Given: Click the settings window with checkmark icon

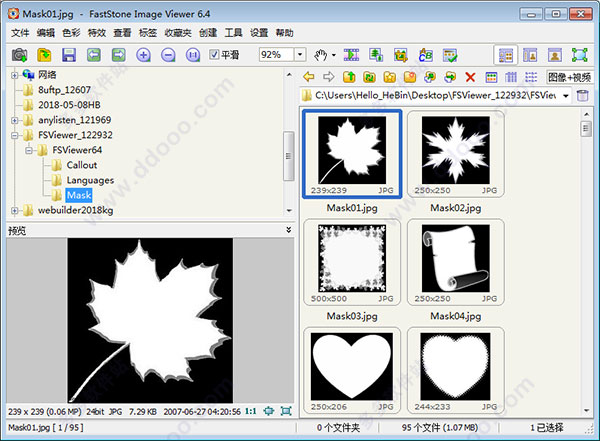Looking at the screenshot, I should coord(450,55).
